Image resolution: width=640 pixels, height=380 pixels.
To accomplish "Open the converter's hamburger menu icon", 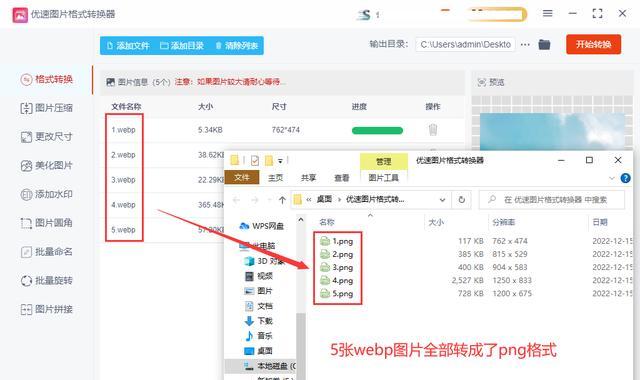I will 547,13.
